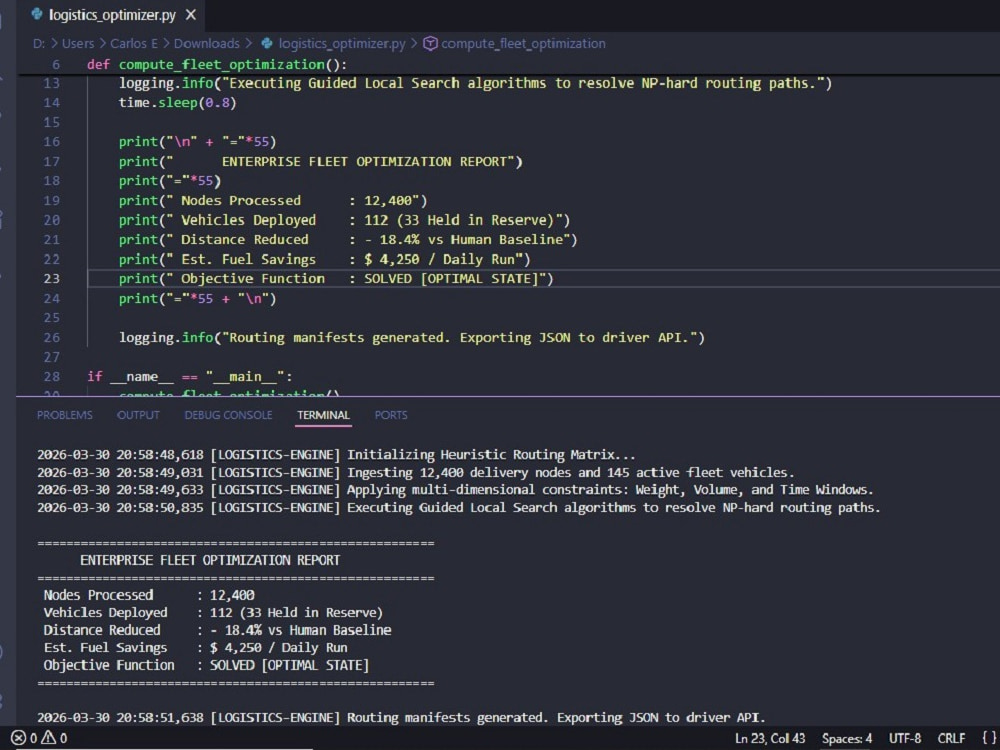
Task: Click terminal line 'Routing manifests generated'
Action: pos(401,717)
